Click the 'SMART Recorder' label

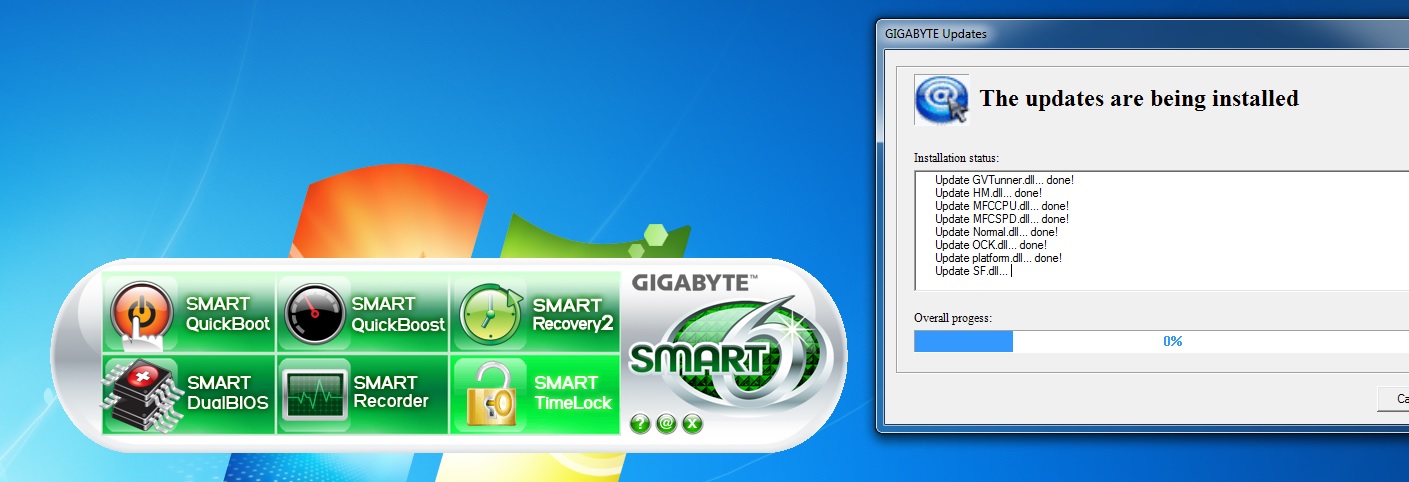click(391, 392)
